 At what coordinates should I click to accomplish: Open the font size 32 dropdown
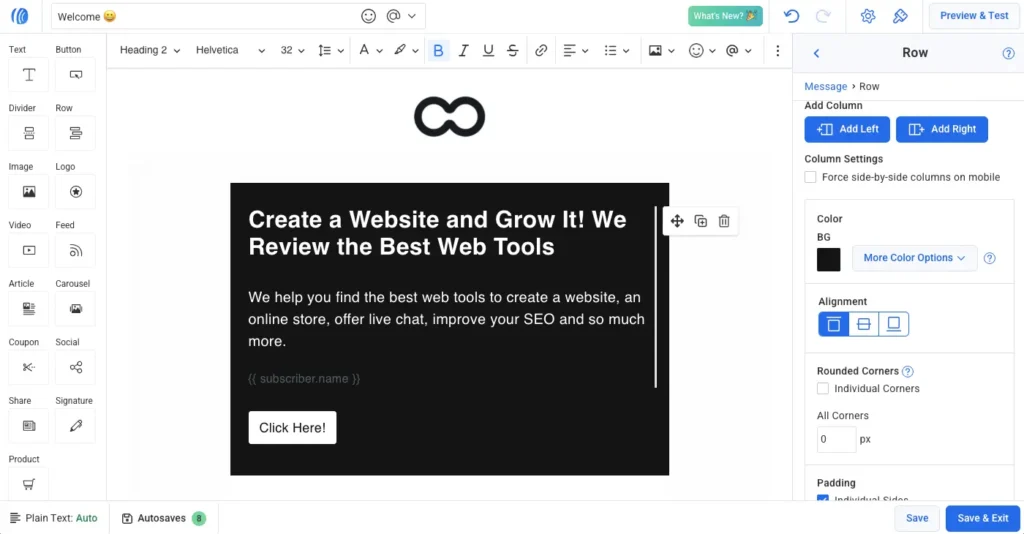pyautogui.click(x=292, y=50)
